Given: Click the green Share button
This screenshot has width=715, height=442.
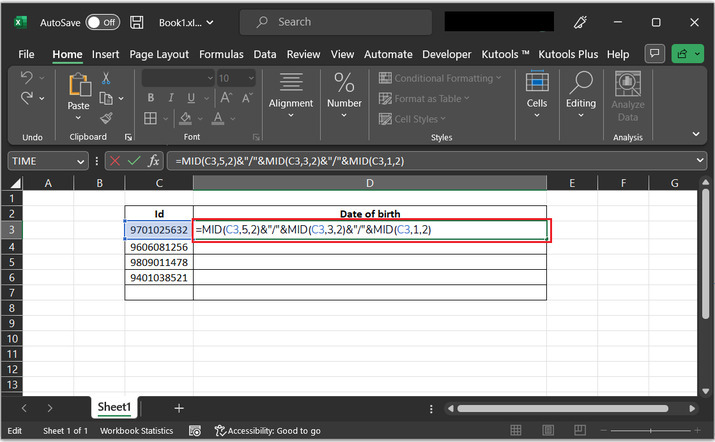Looking at the screenshot, I should point(687,54).
